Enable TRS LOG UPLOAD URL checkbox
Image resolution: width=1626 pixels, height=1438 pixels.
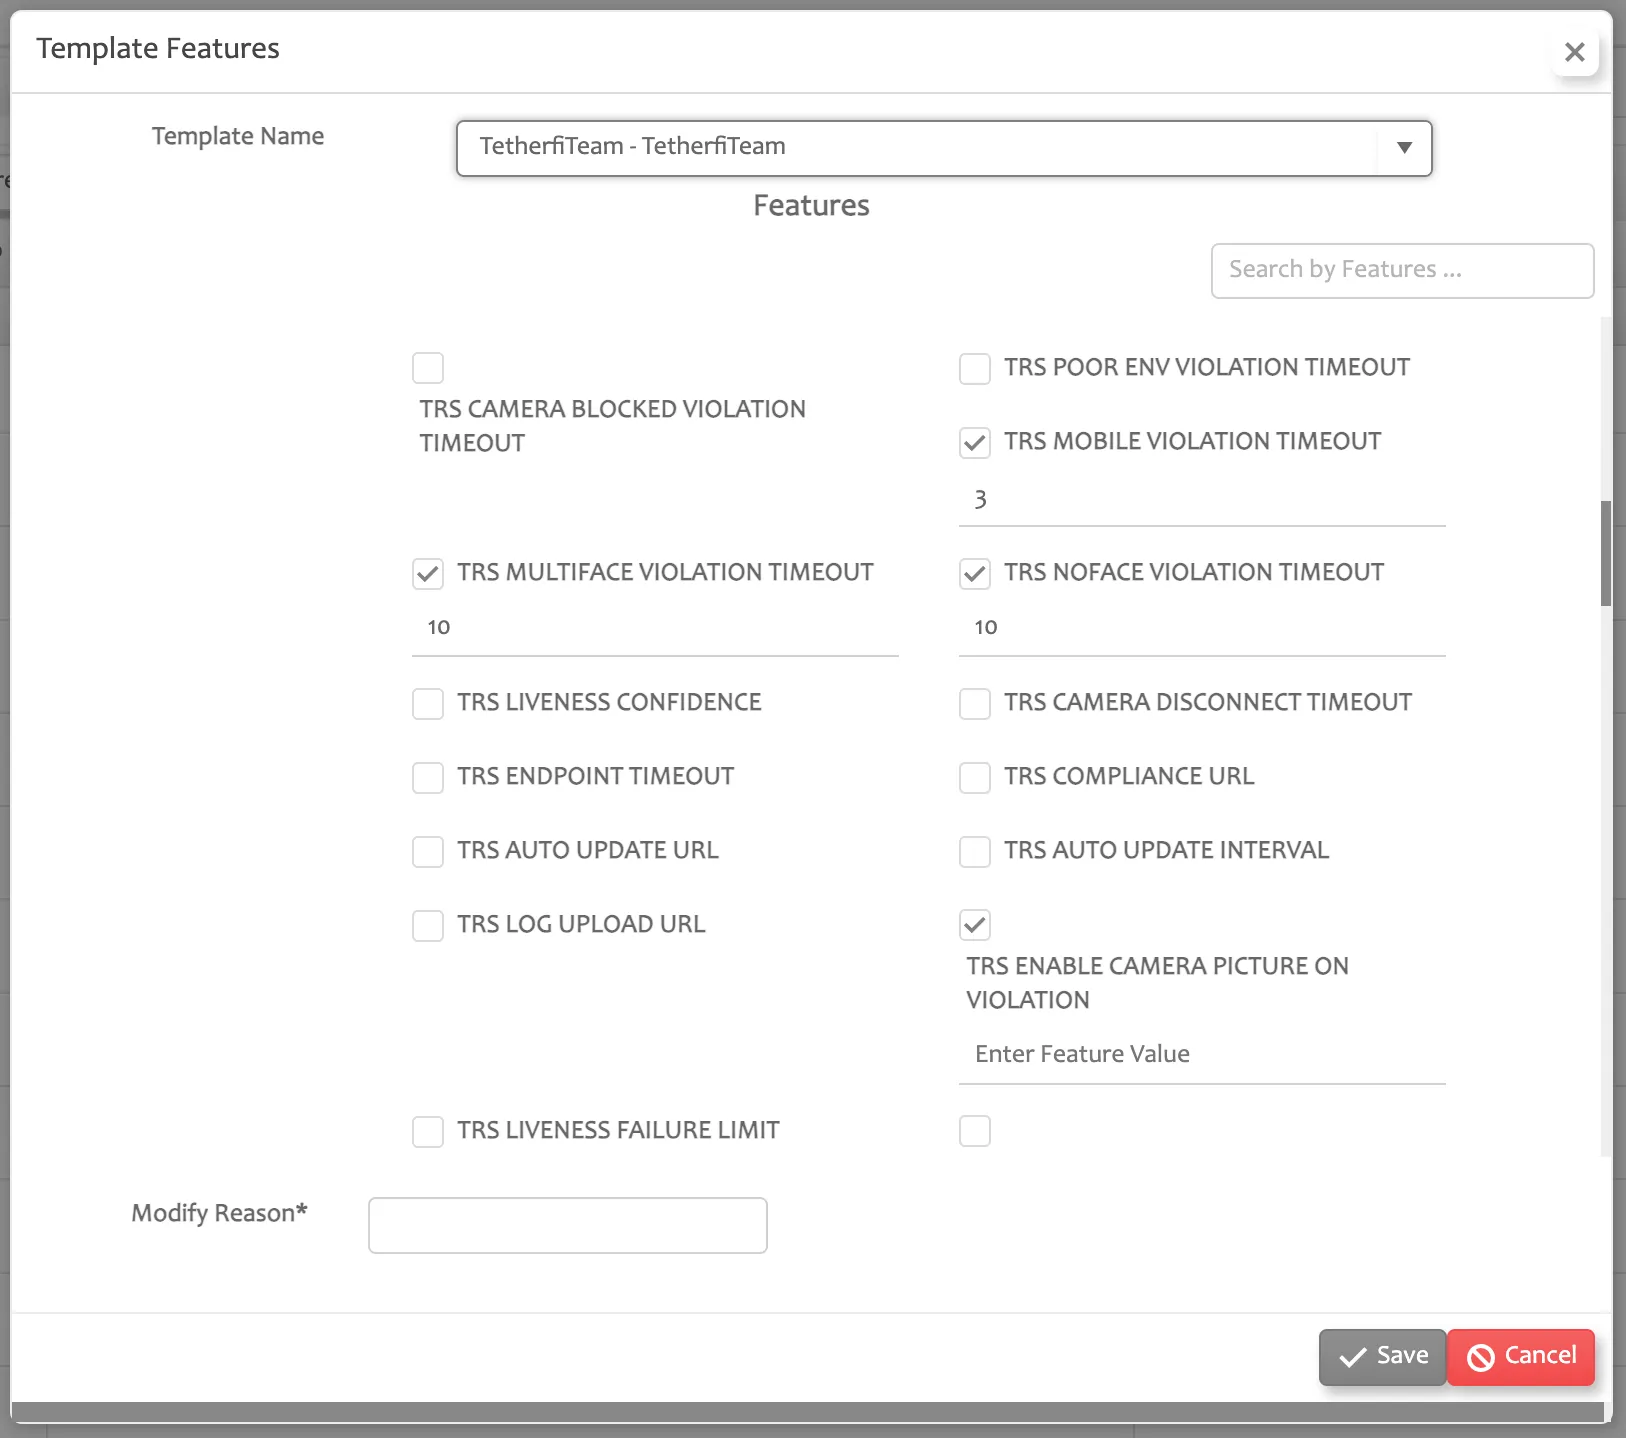coord(428,925)
